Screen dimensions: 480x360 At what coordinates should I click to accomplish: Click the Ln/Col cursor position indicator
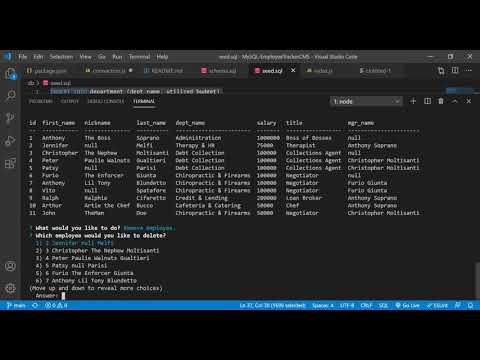coord(272,305)
